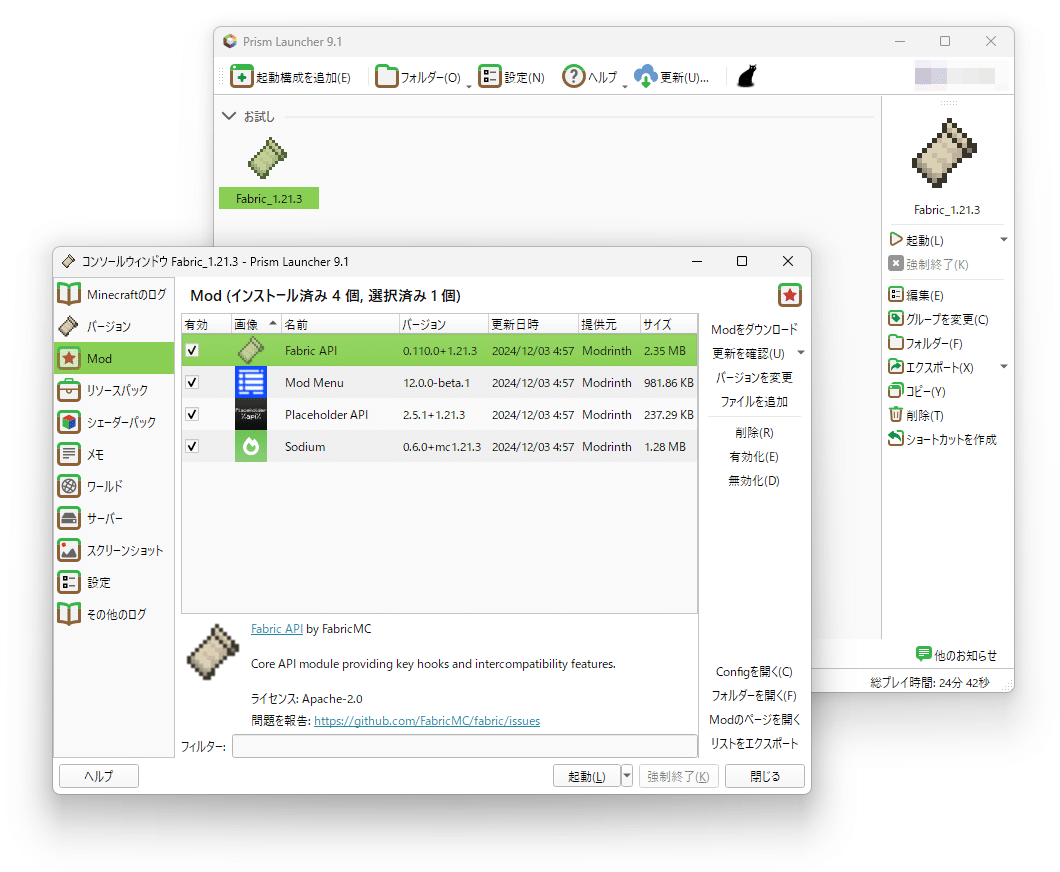This screenshot has height=872, width=1060.
Task: Toggle the Placeholder API enabled checkbox
Action: 193,414
